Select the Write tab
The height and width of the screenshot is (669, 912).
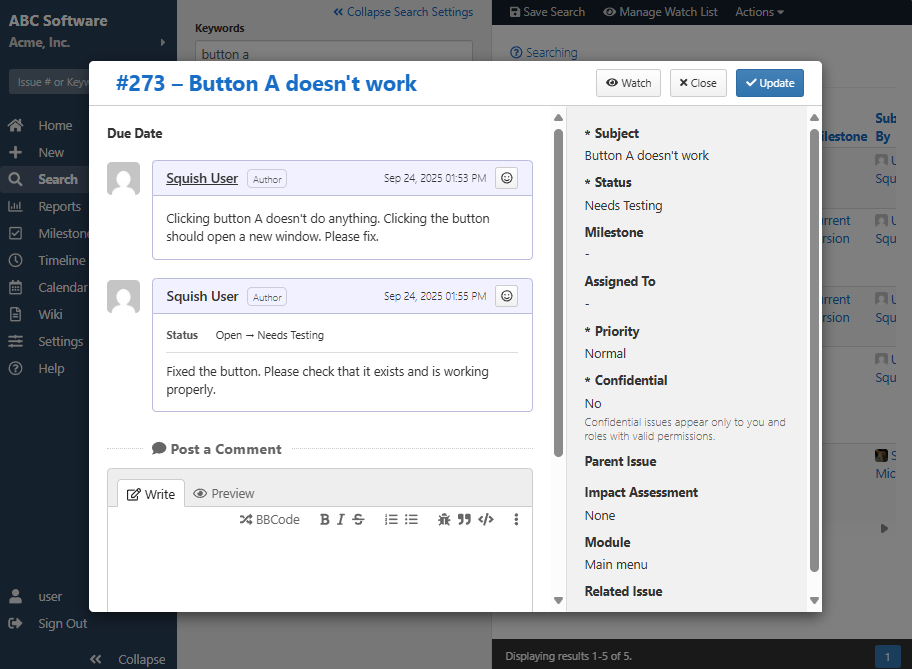click(151, 493)
